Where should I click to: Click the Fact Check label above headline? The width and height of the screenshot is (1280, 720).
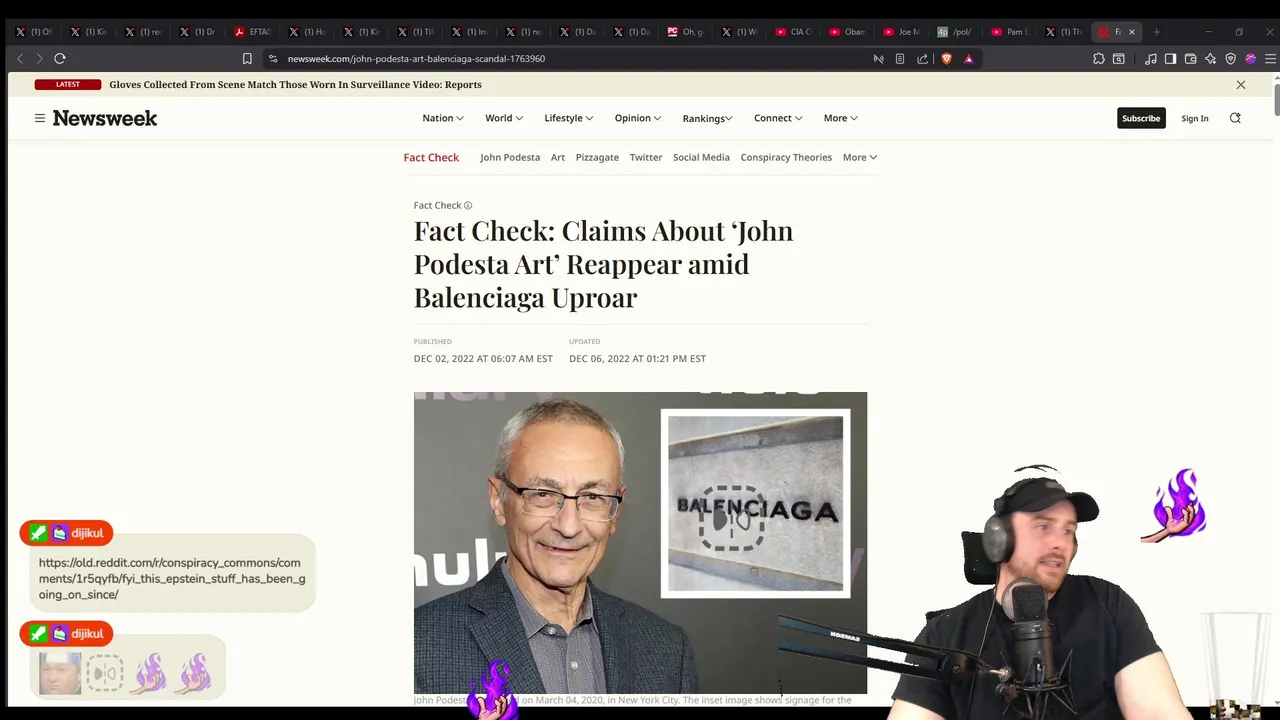click(437, 206)
